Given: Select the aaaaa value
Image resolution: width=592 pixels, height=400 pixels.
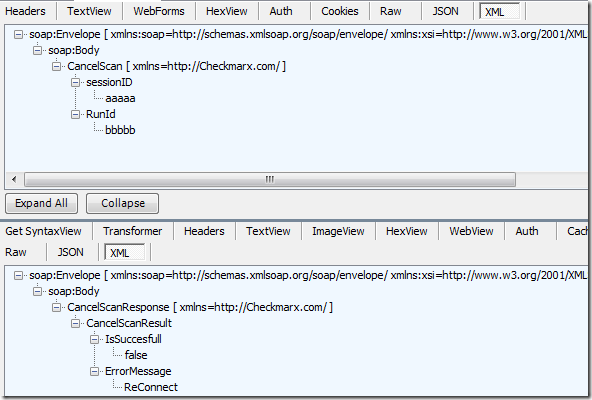Looking at the screenshot, I should tap(120, 99).
